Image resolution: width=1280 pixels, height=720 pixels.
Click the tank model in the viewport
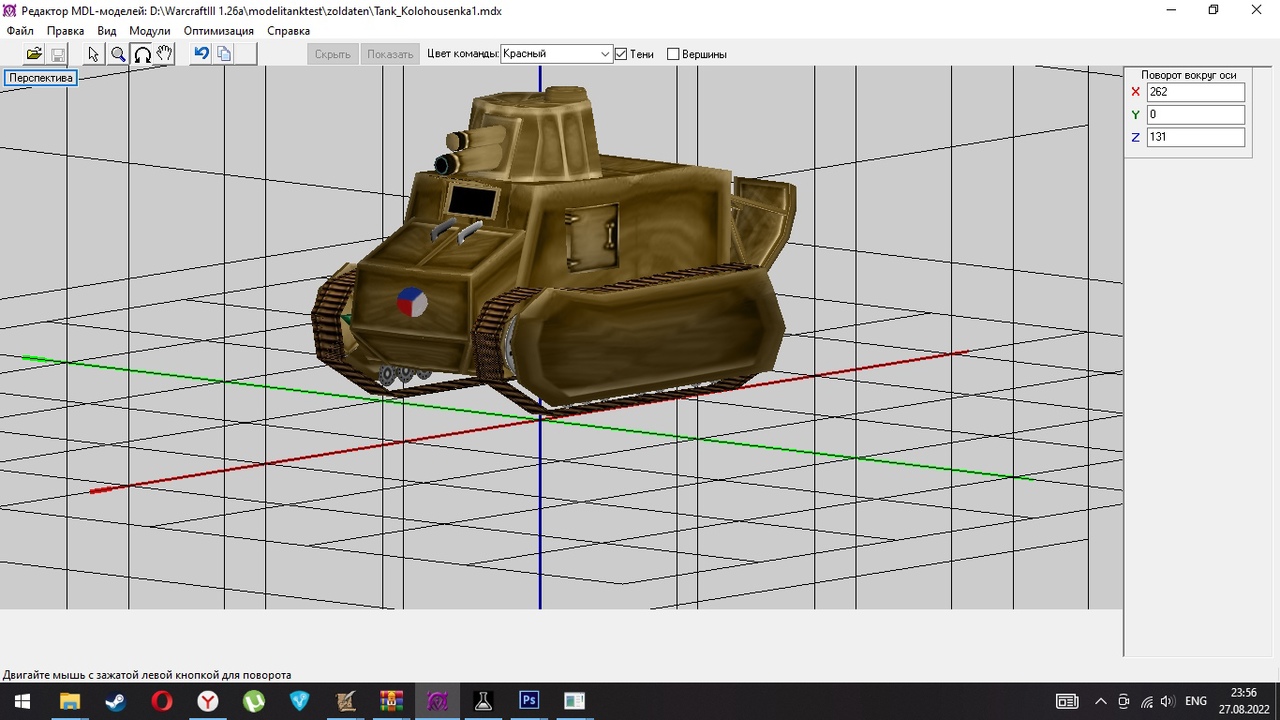click(x=553, y=250)
